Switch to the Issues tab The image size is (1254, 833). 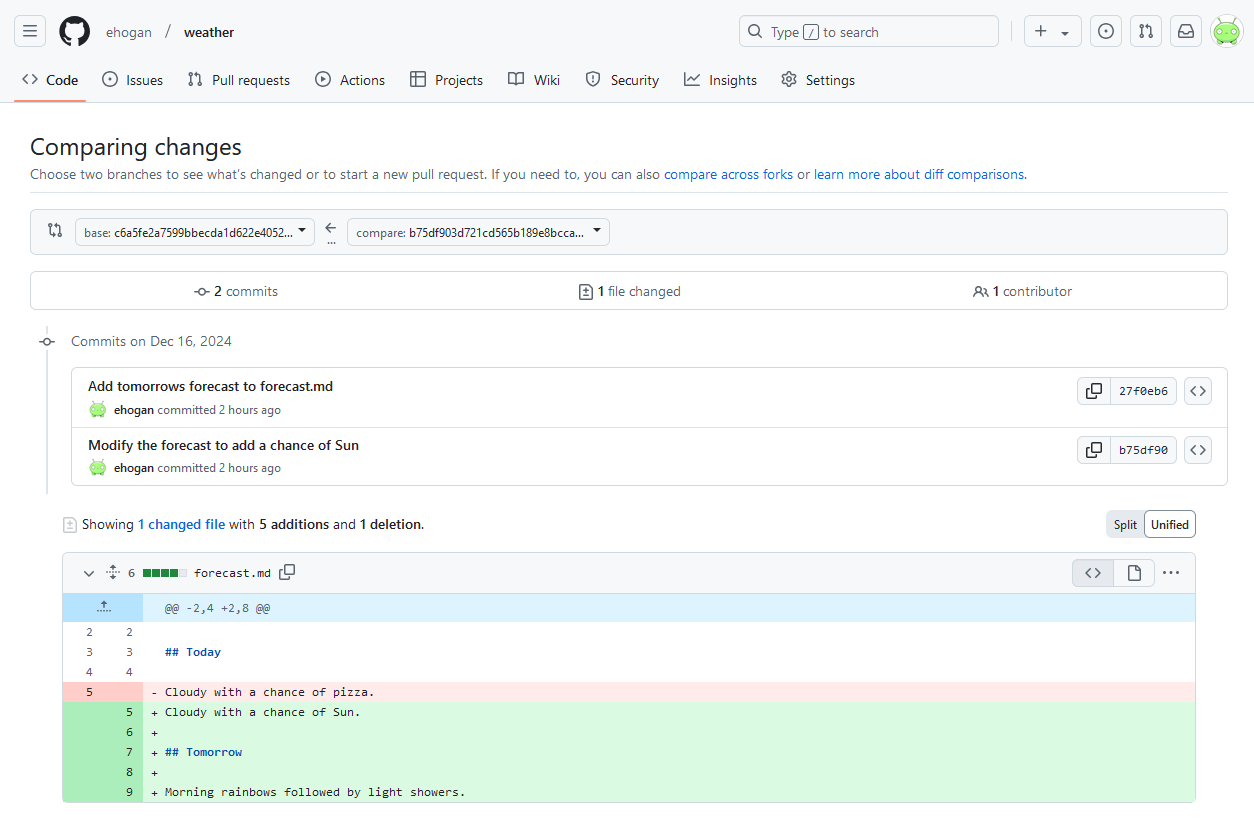(132, 80)
